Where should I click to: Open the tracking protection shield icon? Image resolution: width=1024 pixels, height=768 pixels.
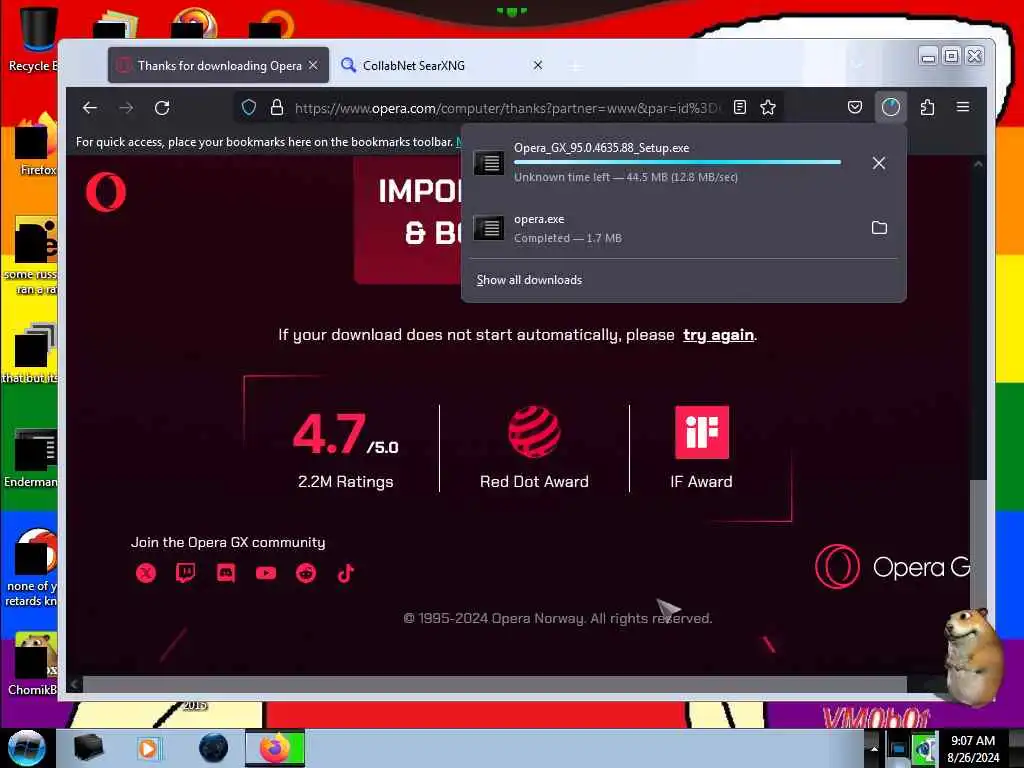[249, 107]
